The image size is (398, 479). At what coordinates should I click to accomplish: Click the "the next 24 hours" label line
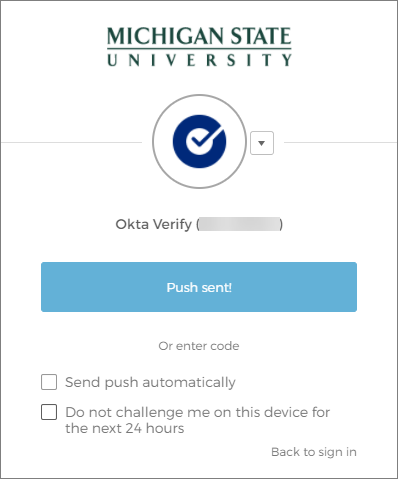(125, 428)
